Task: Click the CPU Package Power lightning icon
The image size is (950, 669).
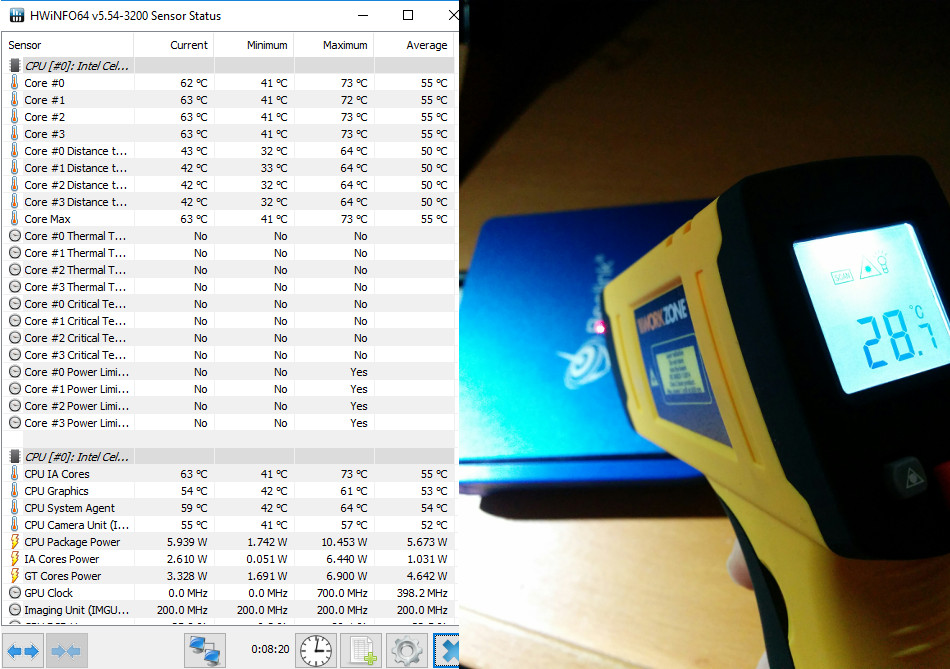Action: [x=15, y=542]
